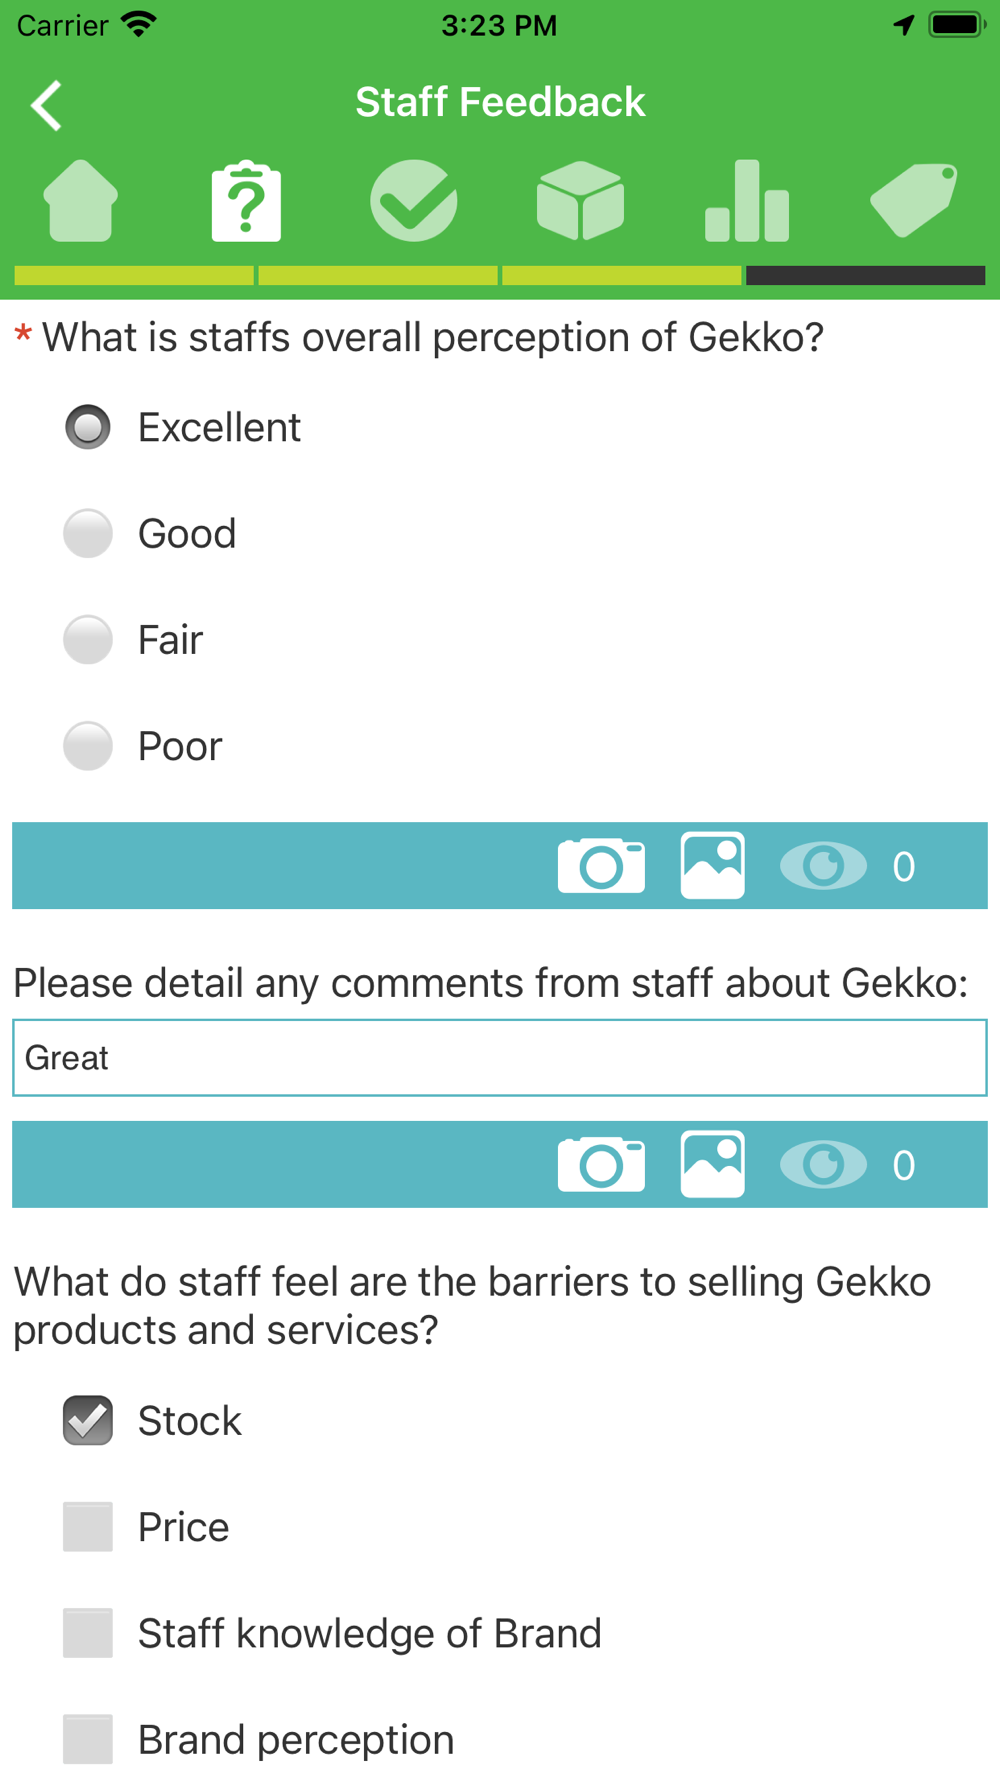Open the Home icon tab

coord(81,201)
